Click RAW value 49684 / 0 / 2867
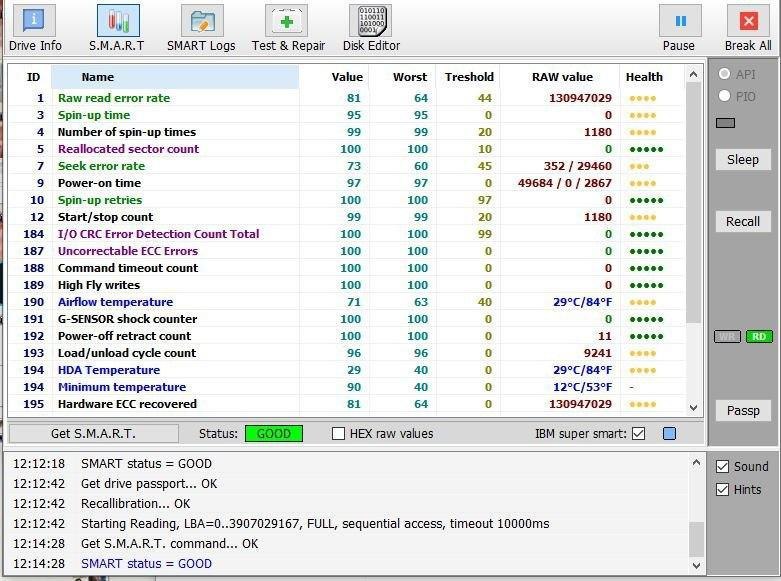The image size is (781, 581). tap(564, 183)
